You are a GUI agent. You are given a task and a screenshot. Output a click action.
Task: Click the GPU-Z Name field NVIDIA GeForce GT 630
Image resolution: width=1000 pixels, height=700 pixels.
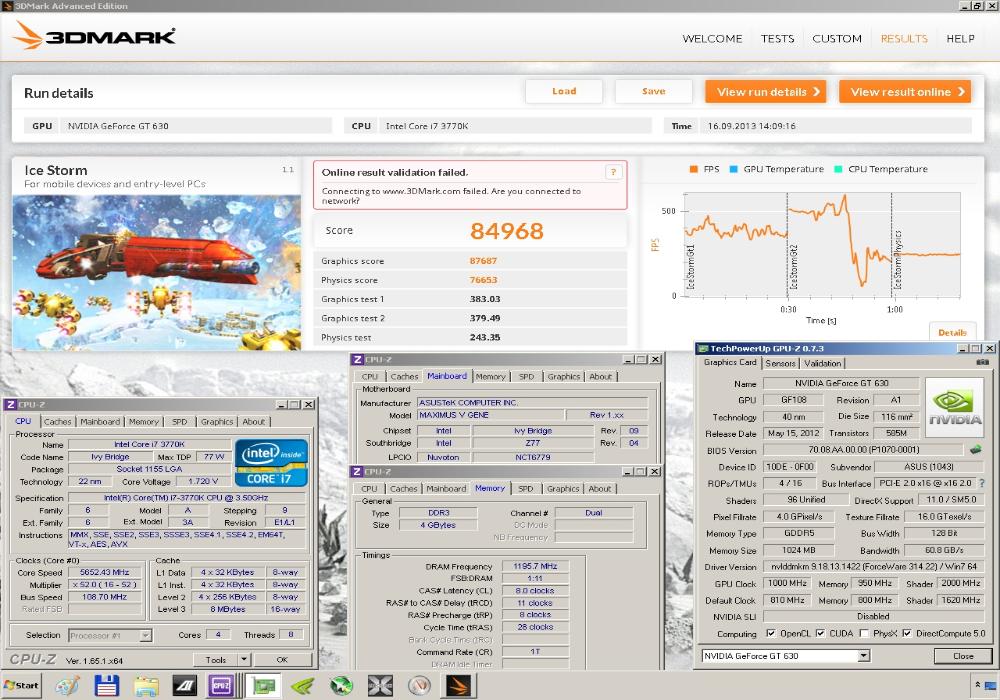pos(841,383)
